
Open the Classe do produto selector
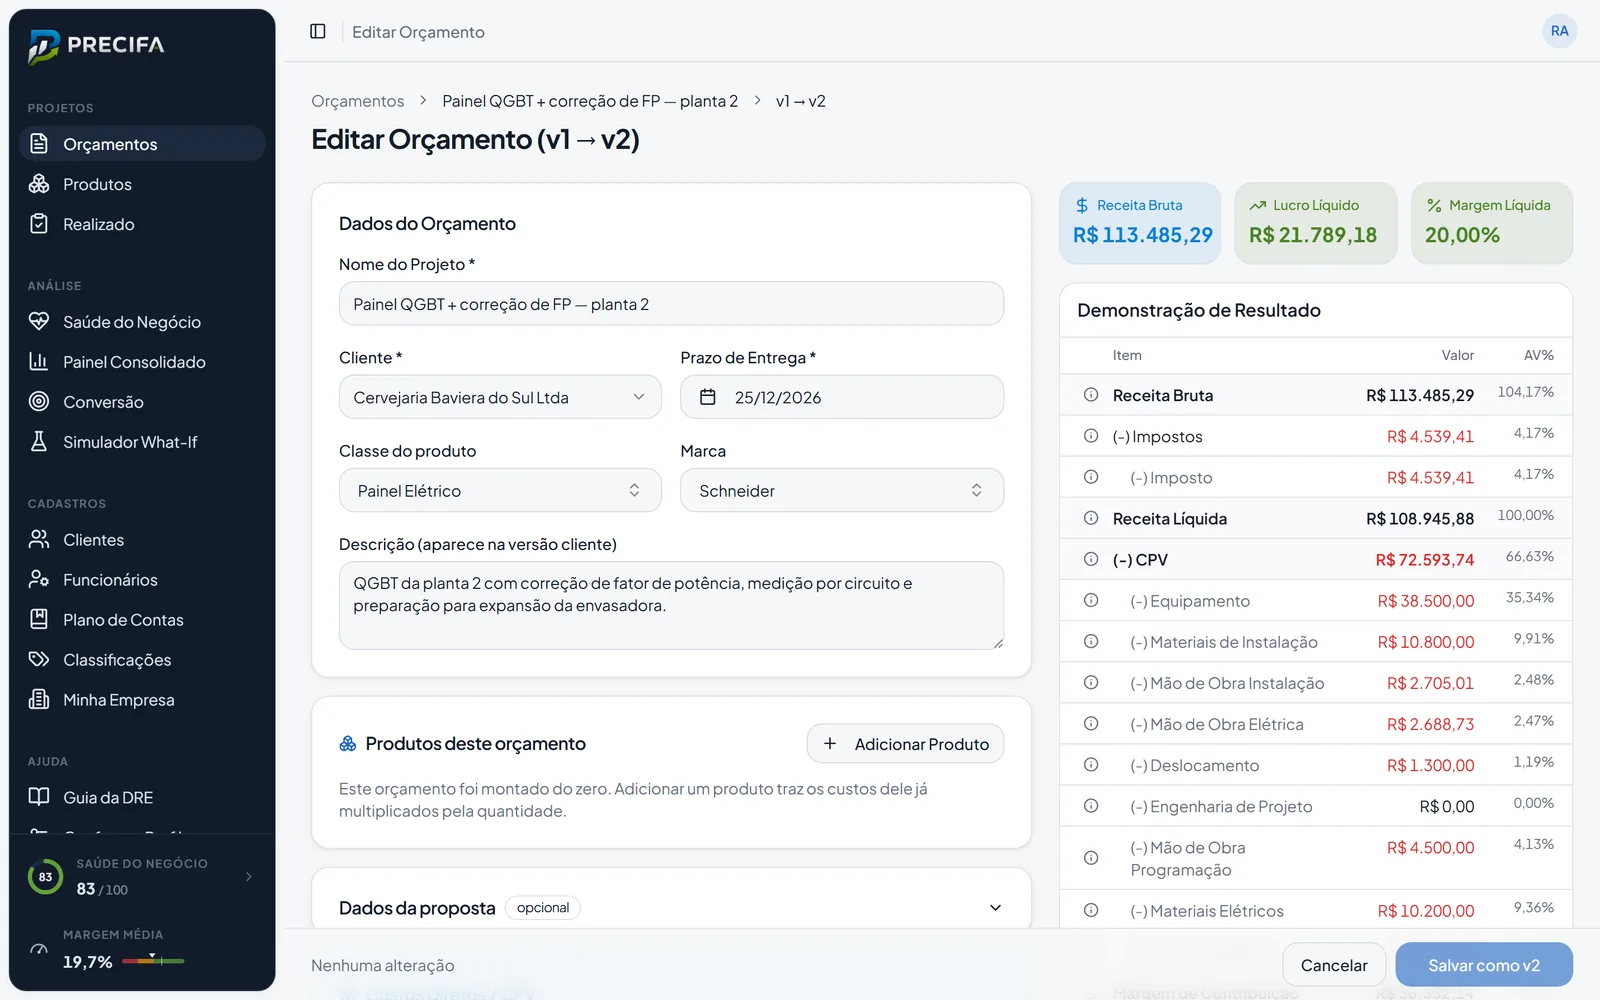[500, 490]
